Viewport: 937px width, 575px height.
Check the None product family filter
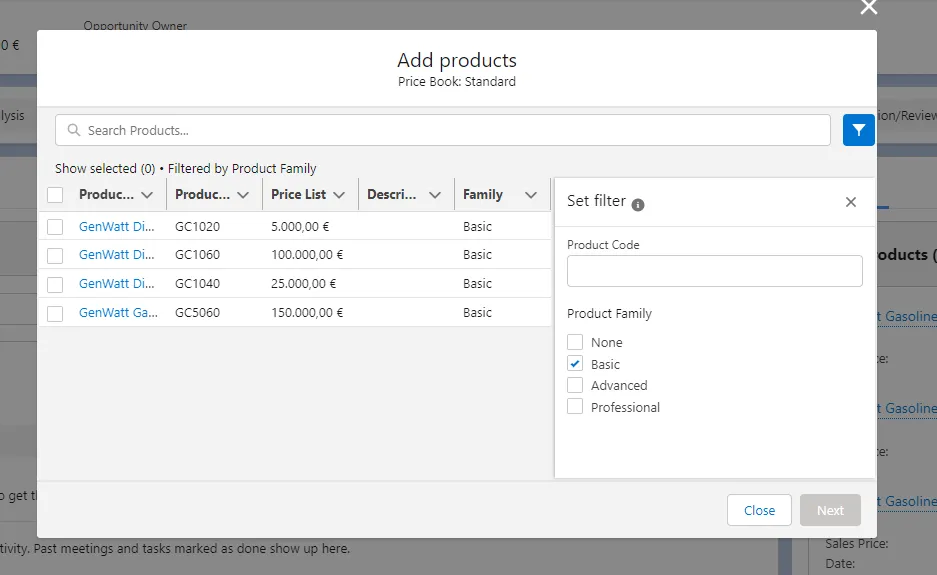575,342
